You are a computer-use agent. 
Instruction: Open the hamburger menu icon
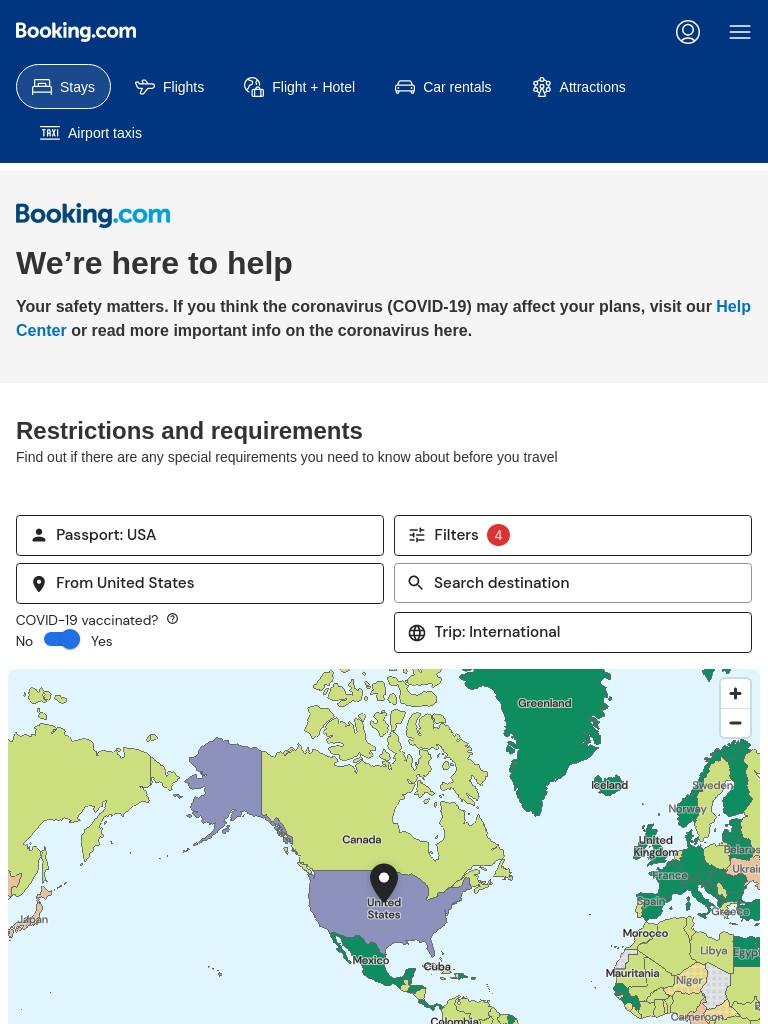coord(740,31)
